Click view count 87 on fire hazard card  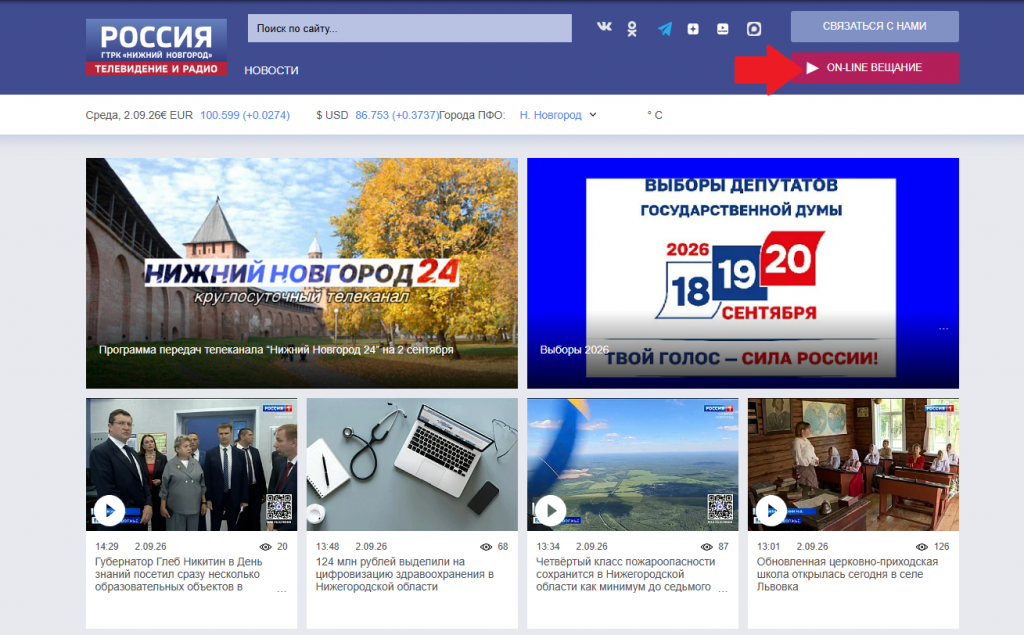pyautogui.click(x=723, y=546)
